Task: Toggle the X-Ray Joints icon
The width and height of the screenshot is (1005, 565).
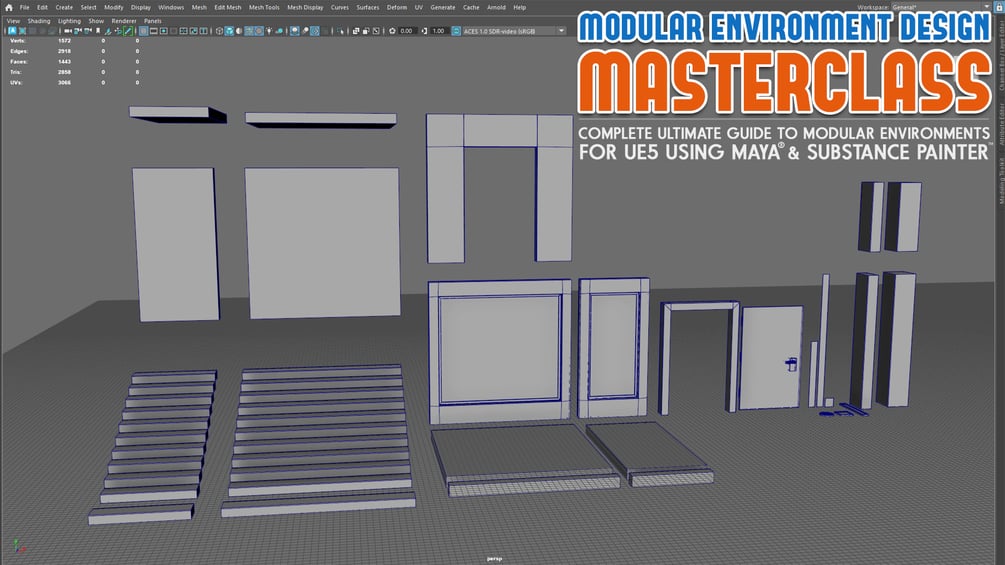Action: (376, 31)
